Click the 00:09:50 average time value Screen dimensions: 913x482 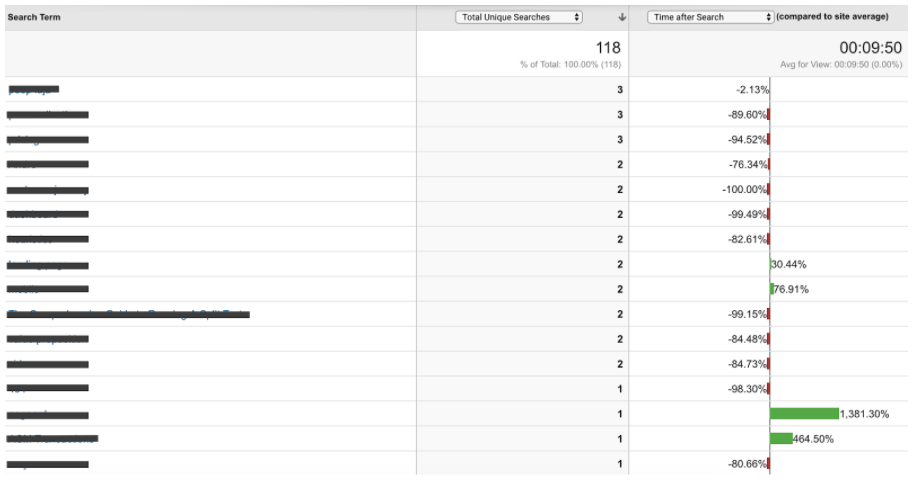(870, 48)
